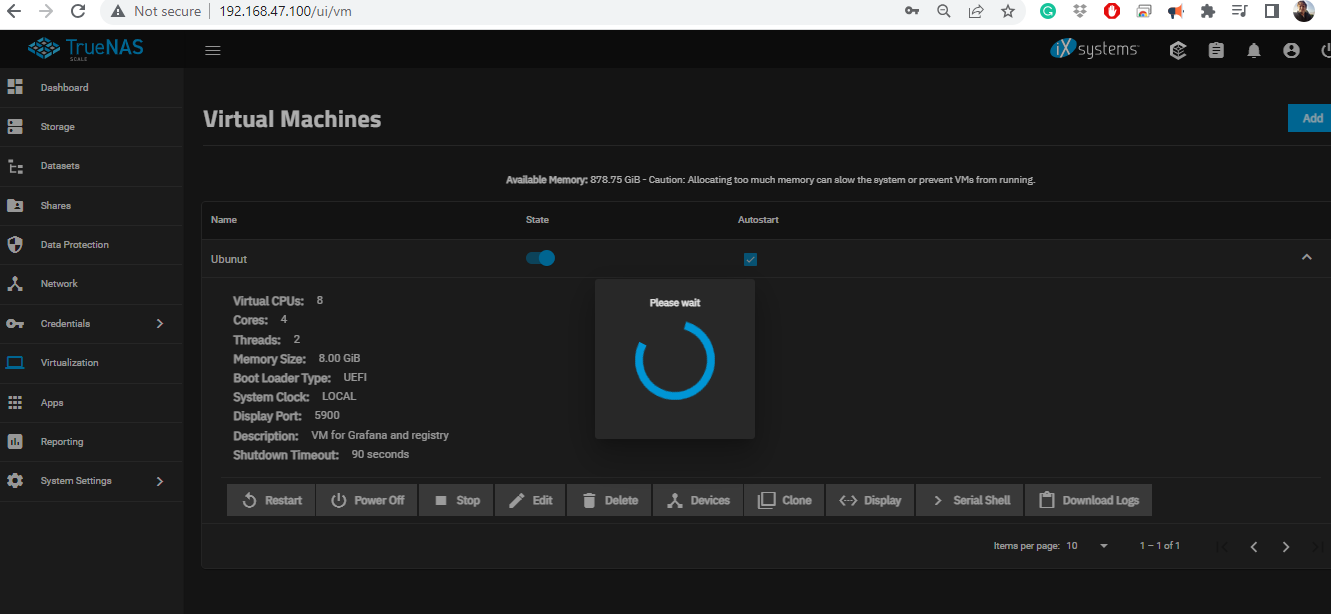The image size is (1331, 614).
Task: Open Reporting in the sidebar
Action: pos(91,442)
